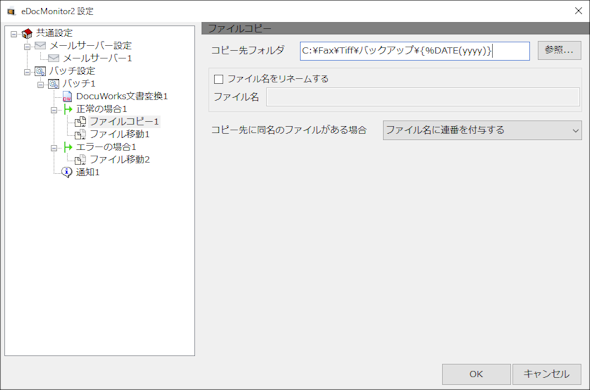Image resolution: width=590 pixels, height=390 pixels.
Task: Confirm settings with the OK button
Action: pos(476,374)
